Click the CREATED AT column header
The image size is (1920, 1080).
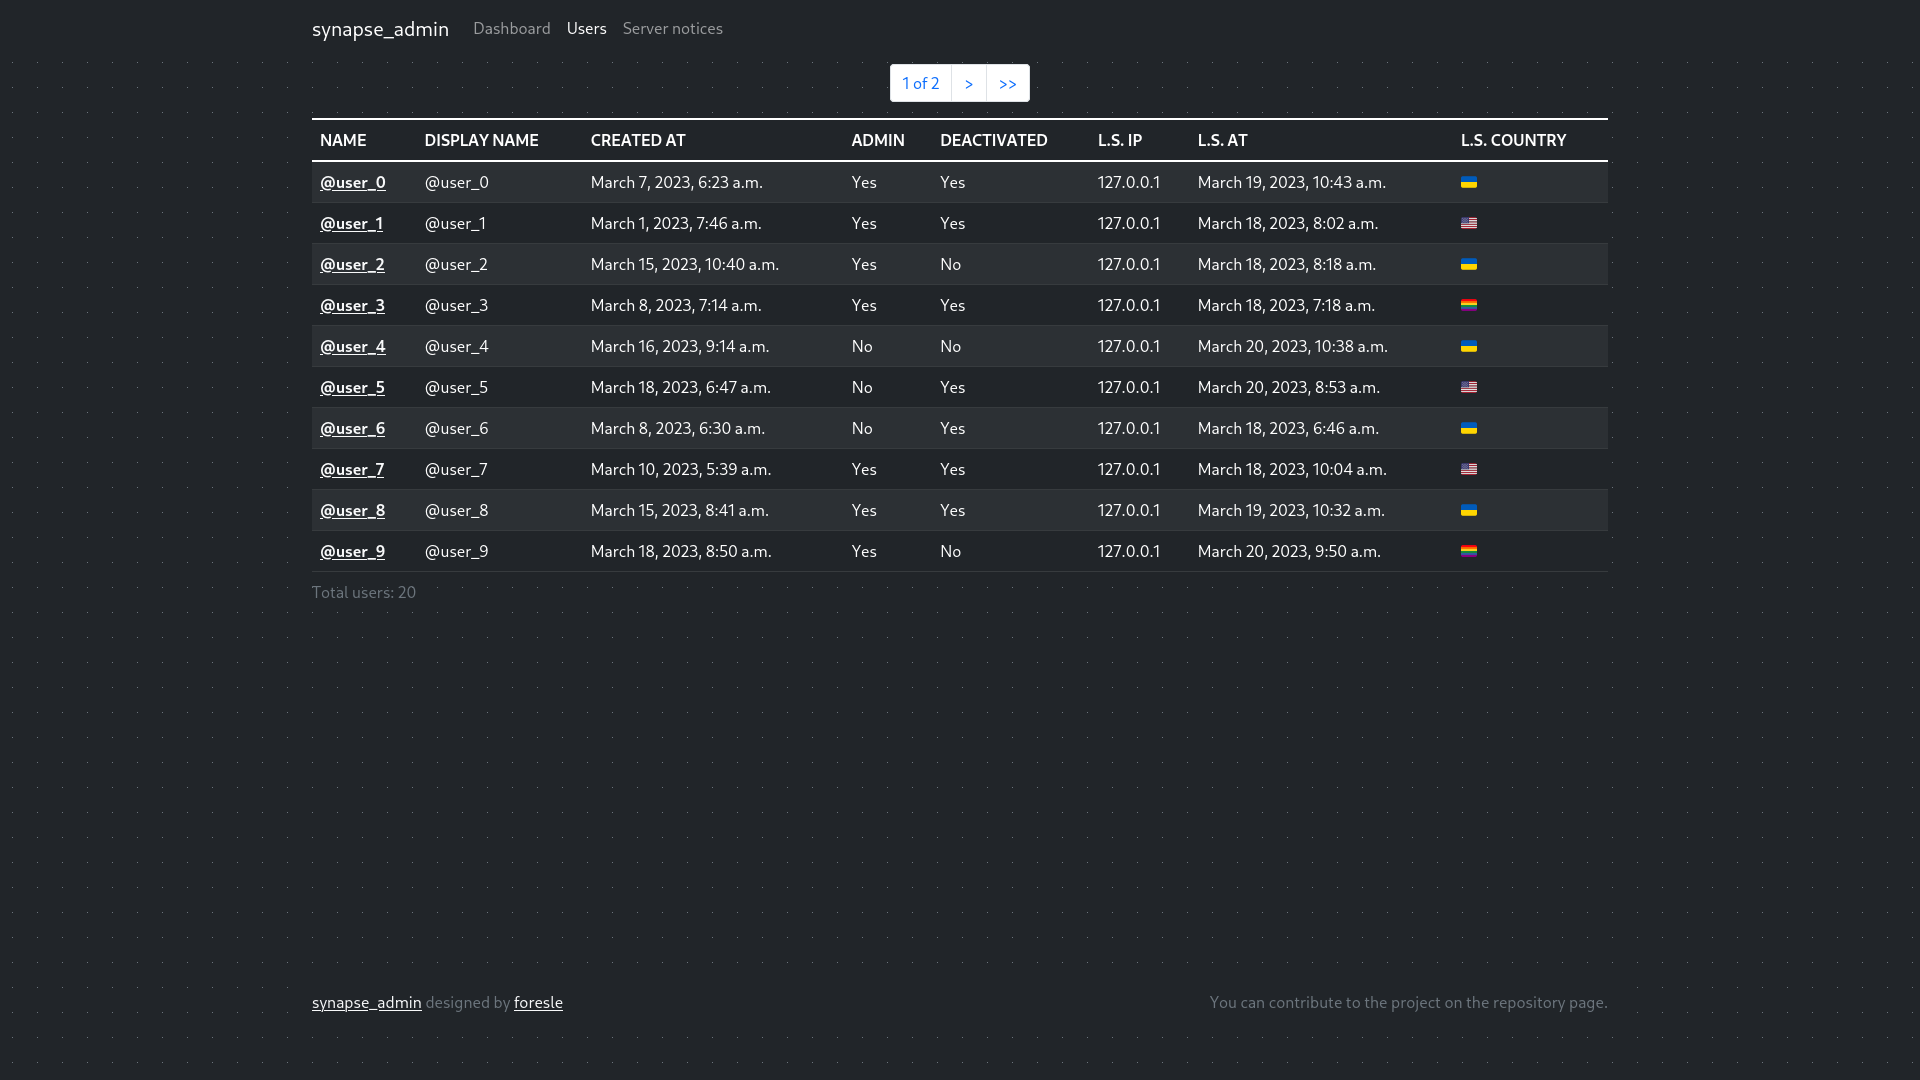(x=638, y=140)
